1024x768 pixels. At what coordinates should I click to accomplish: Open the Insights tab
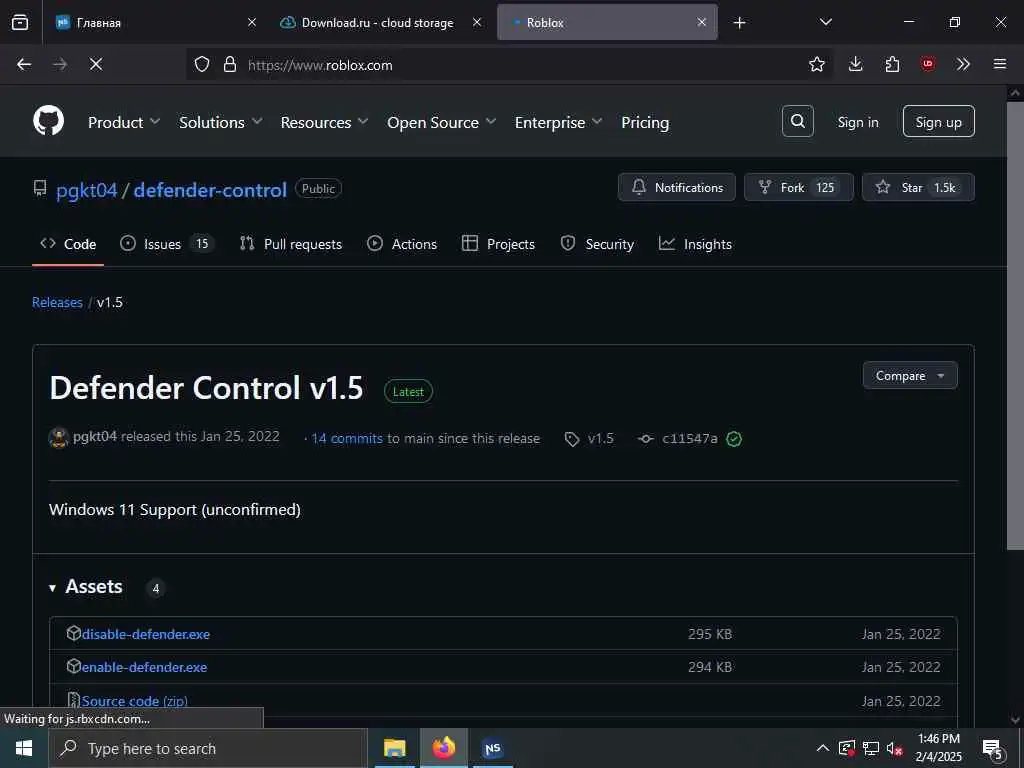tap(696, 244)
